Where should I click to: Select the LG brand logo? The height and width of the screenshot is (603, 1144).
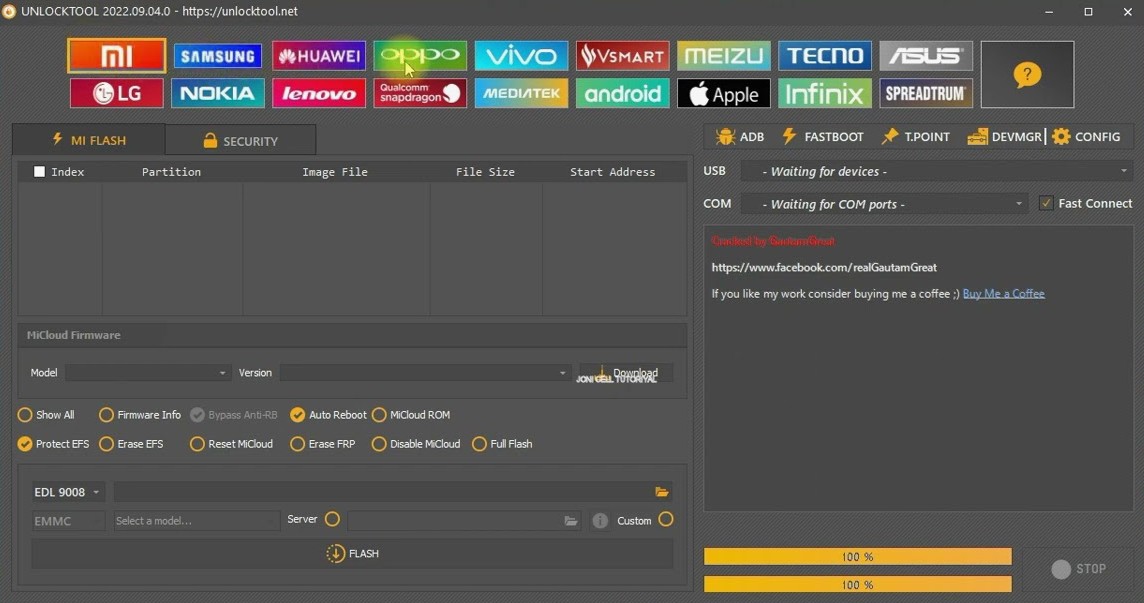[x=117, y=93]
